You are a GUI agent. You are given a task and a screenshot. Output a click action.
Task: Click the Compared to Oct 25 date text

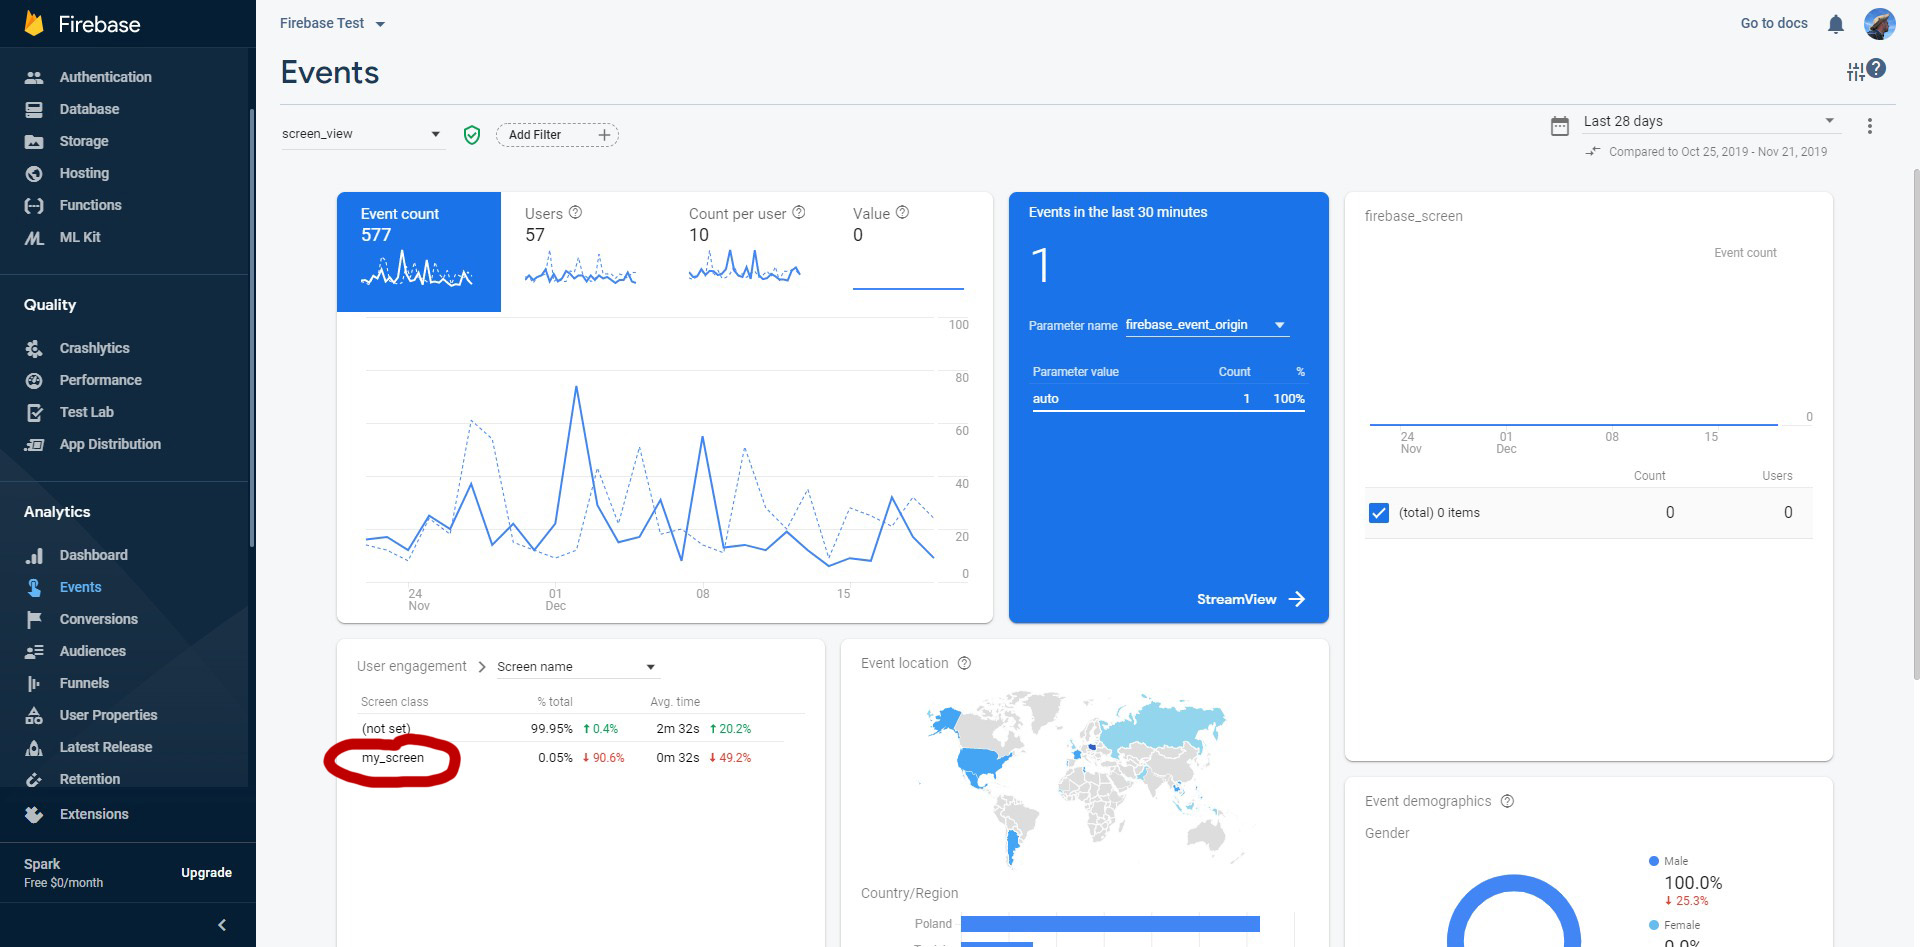(x=1717, y=152)
